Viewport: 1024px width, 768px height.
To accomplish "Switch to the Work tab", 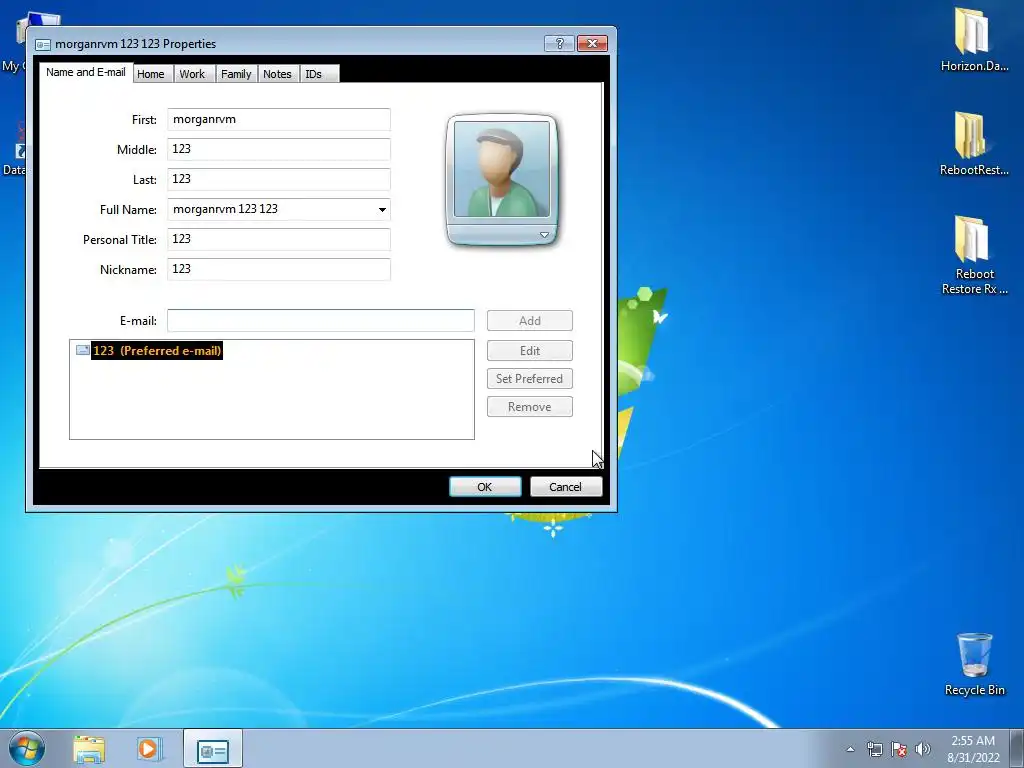I will pos(192,74).
